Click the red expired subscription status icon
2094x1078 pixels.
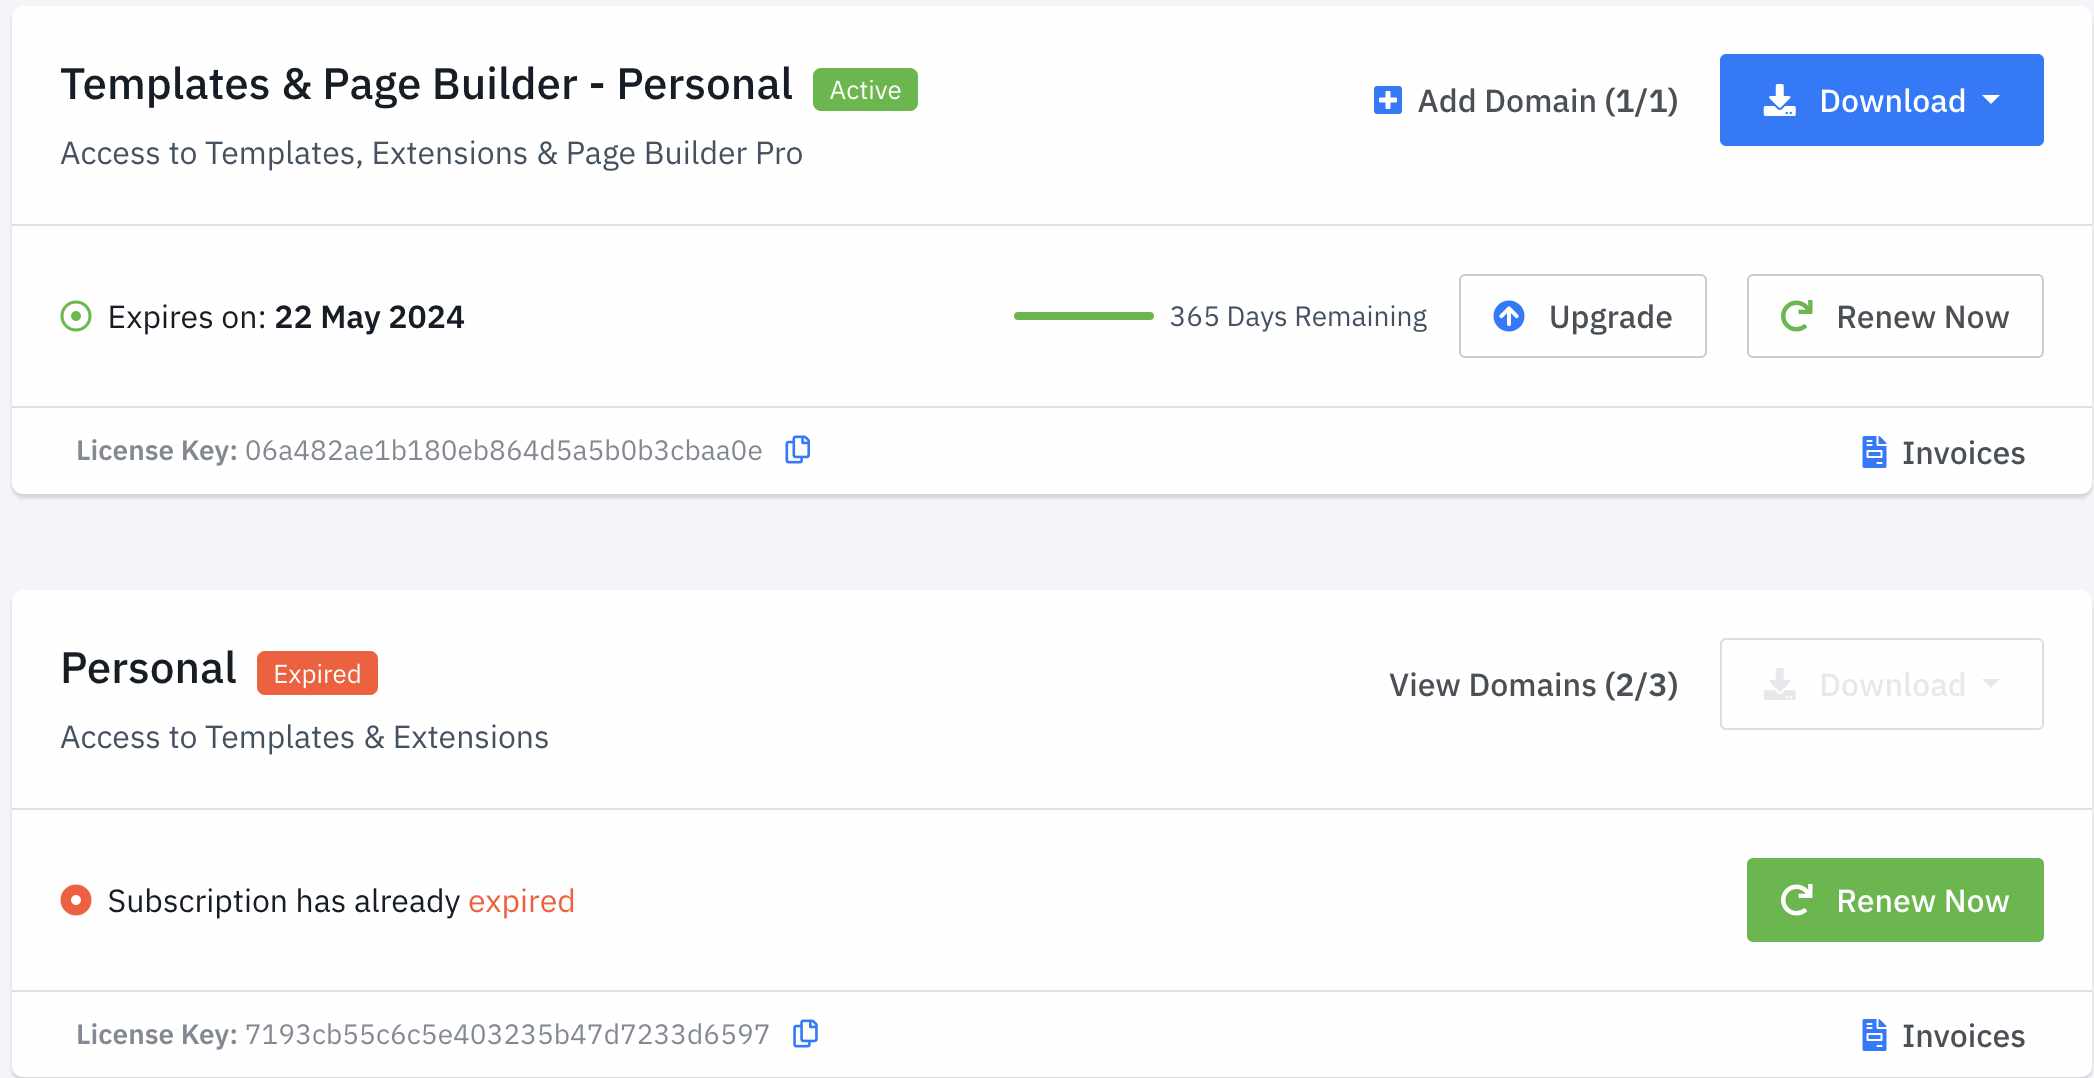pos(76,900)
